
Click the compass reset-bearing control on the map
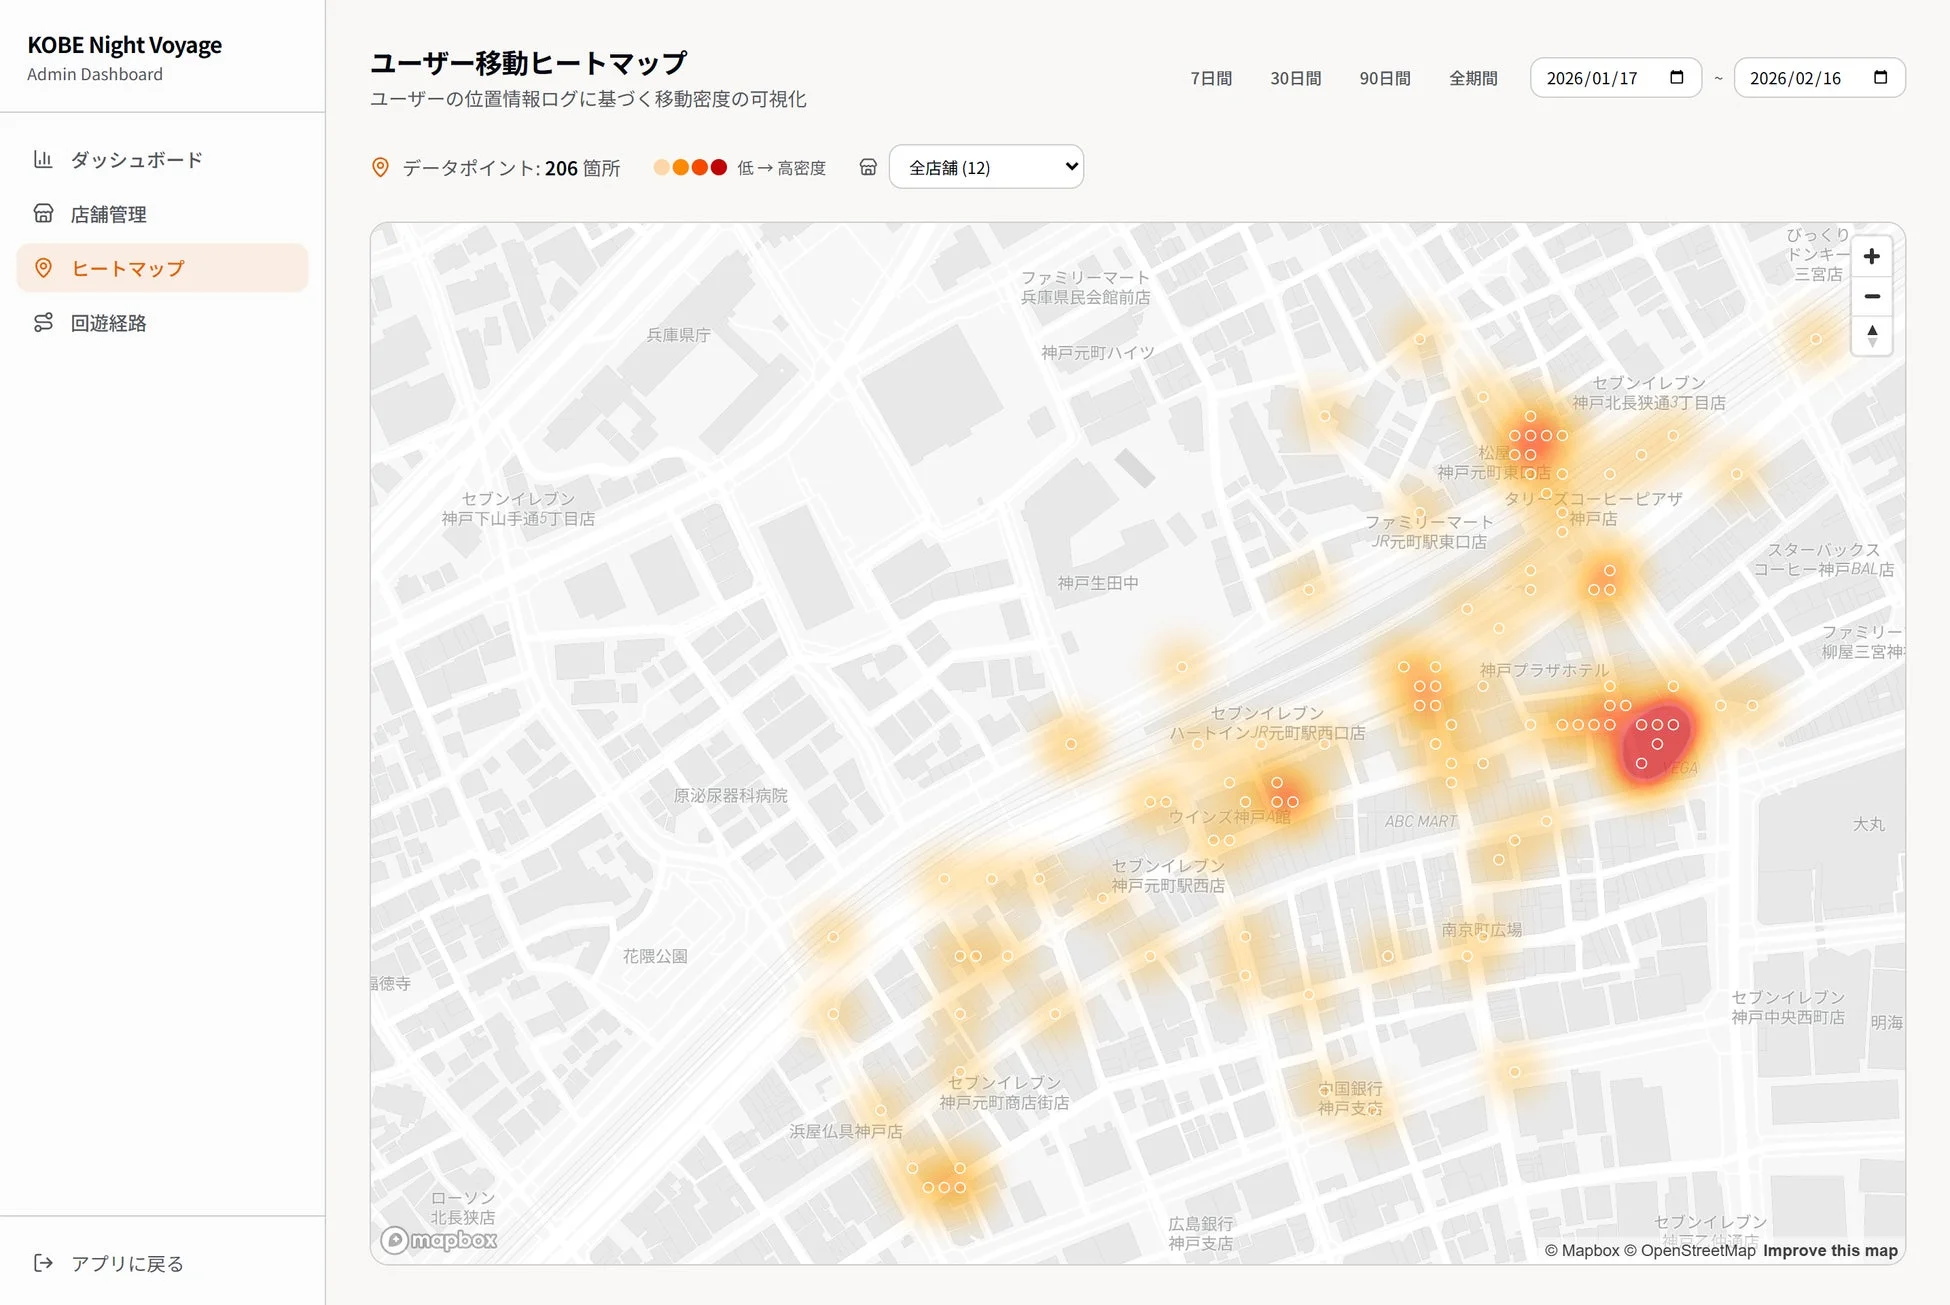click(1872, 337)
